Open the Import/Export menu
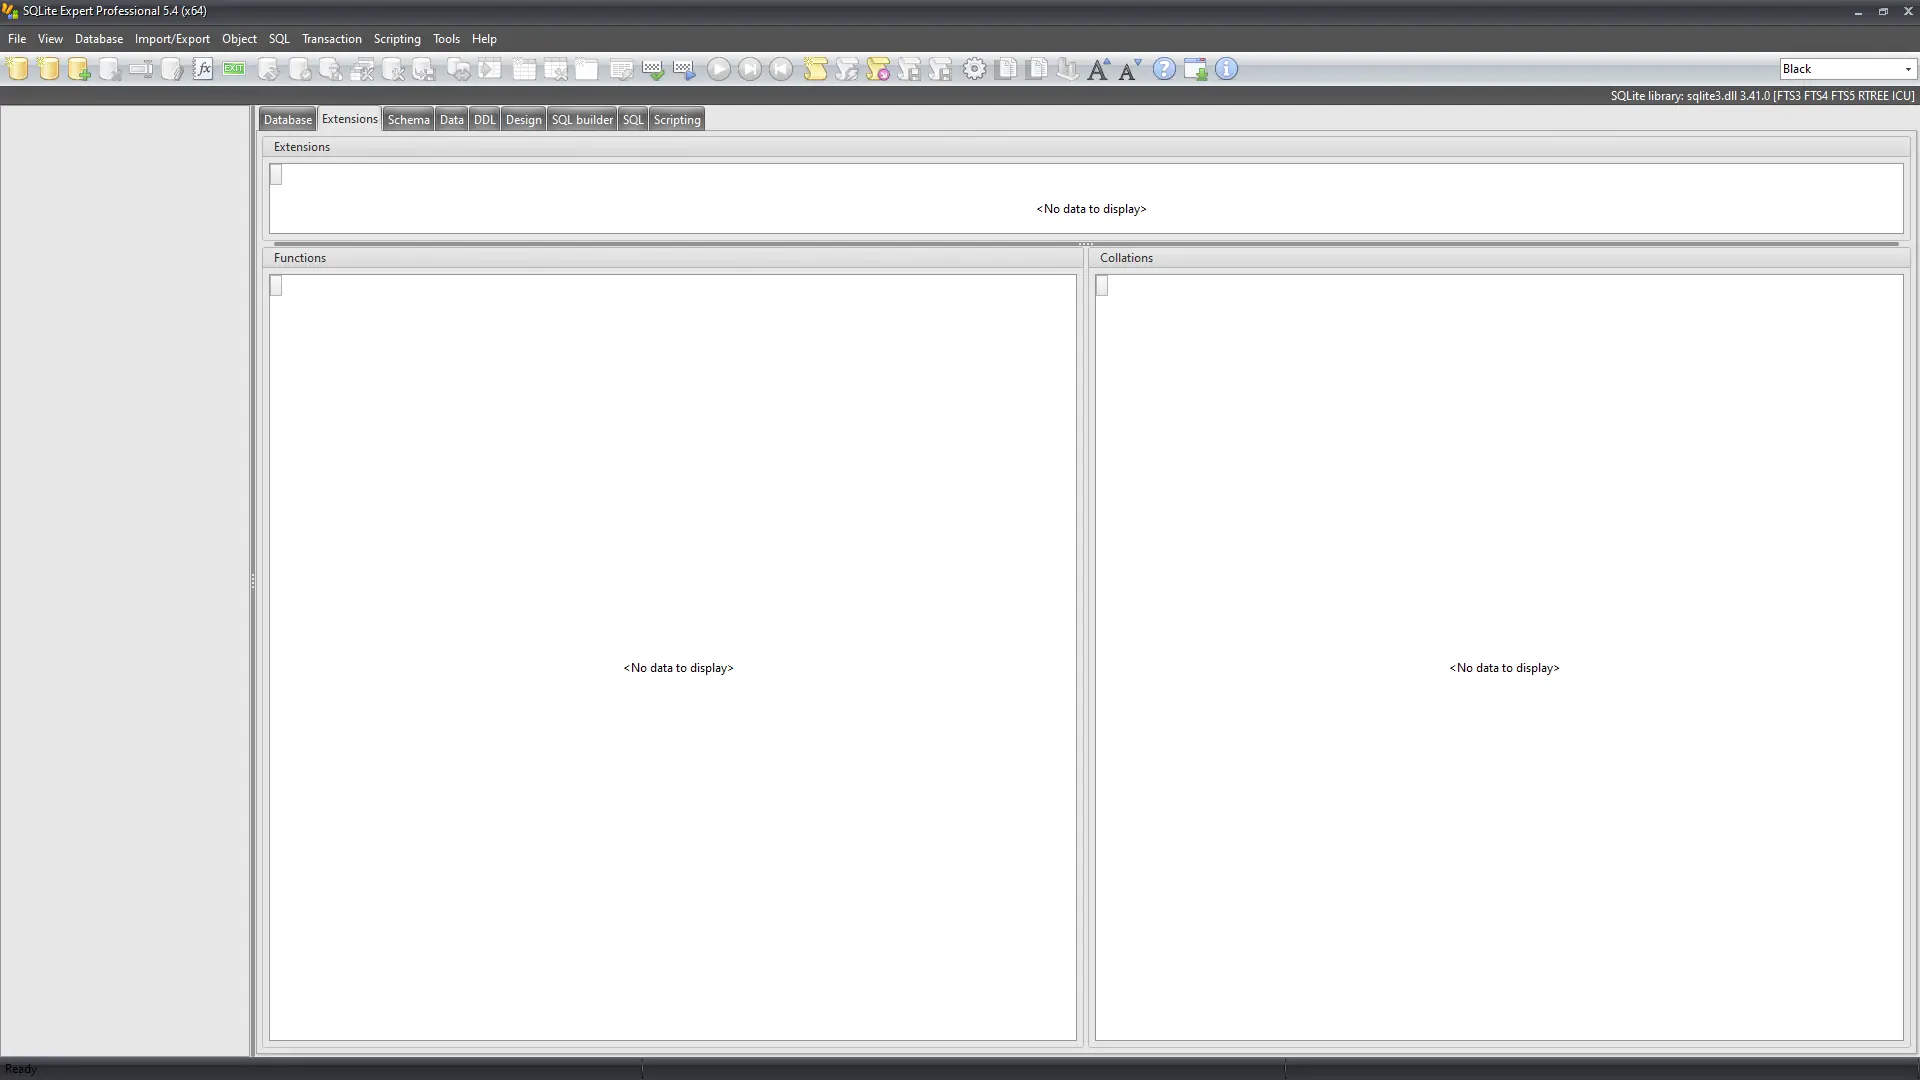The height and width of the screenshot is (1080, 1920). (172, 39)
